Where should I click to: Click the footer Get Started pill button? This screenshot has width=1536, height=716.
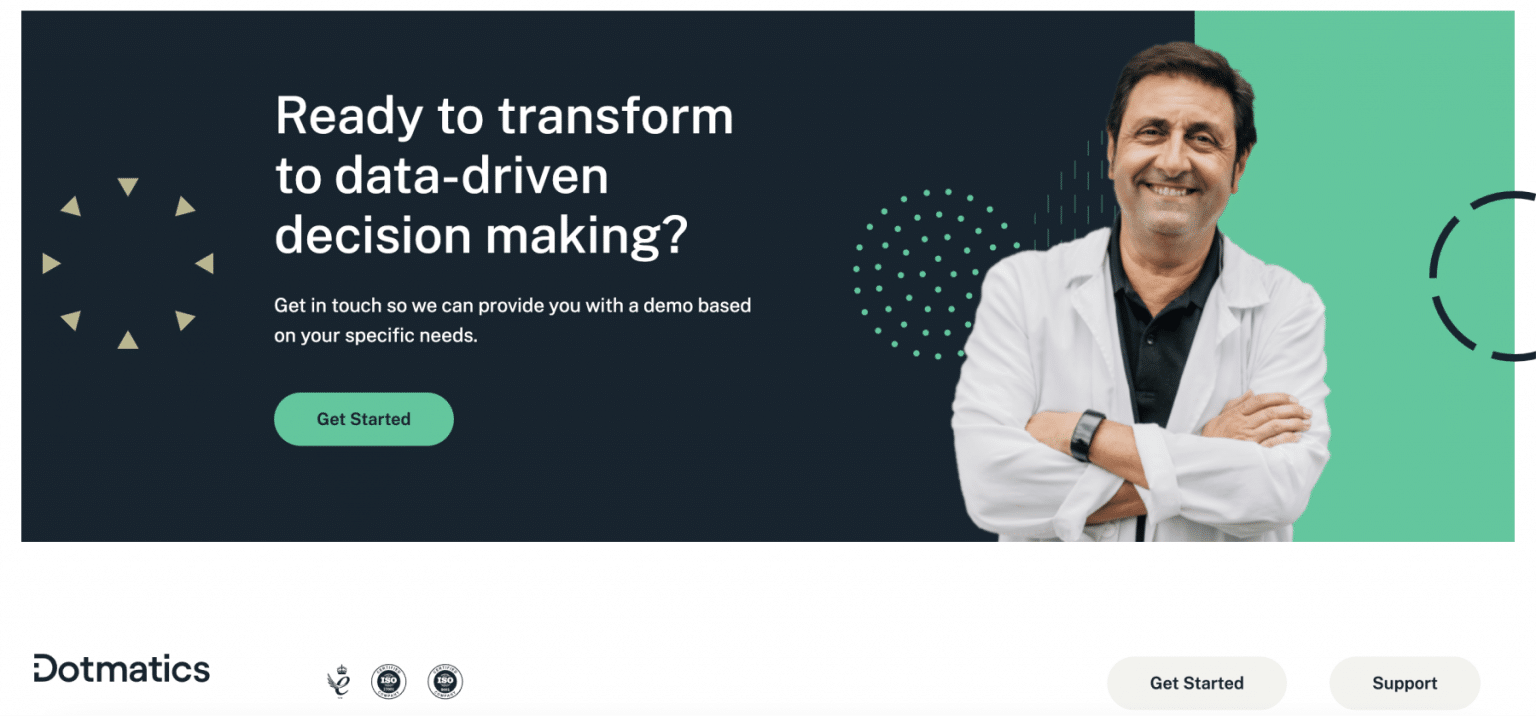[x=1197, y=683]
